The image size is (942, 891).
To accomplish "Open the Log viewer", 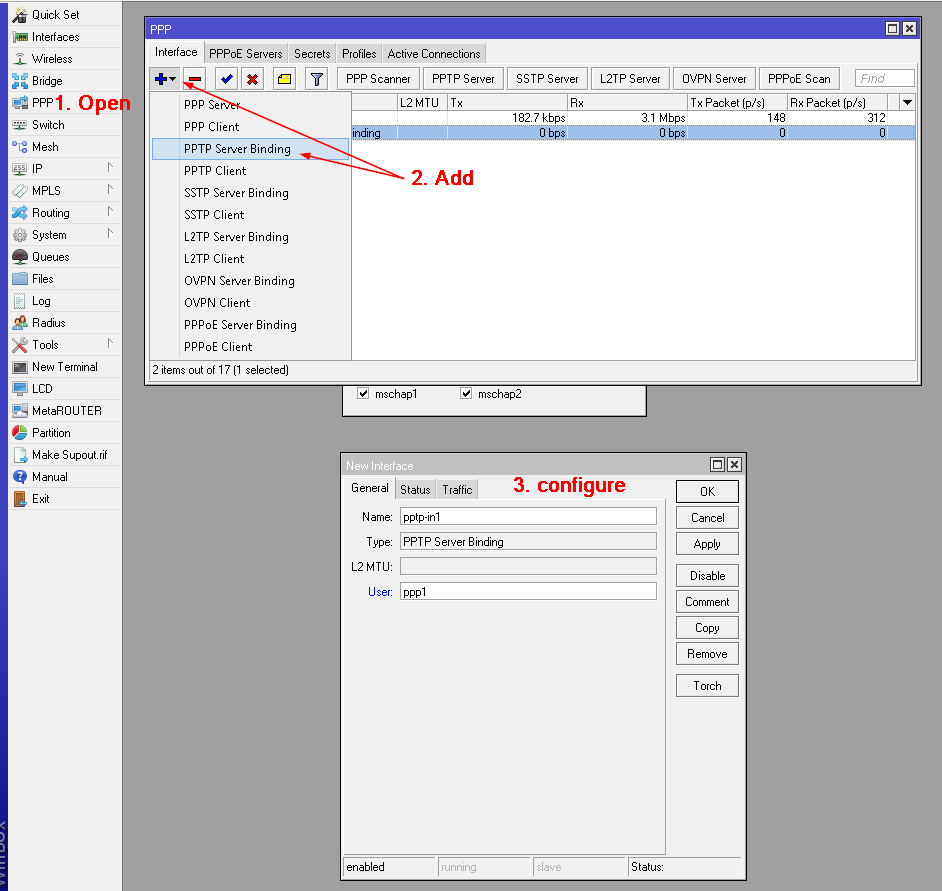I will pyautogui.click(x=64, y=300).
